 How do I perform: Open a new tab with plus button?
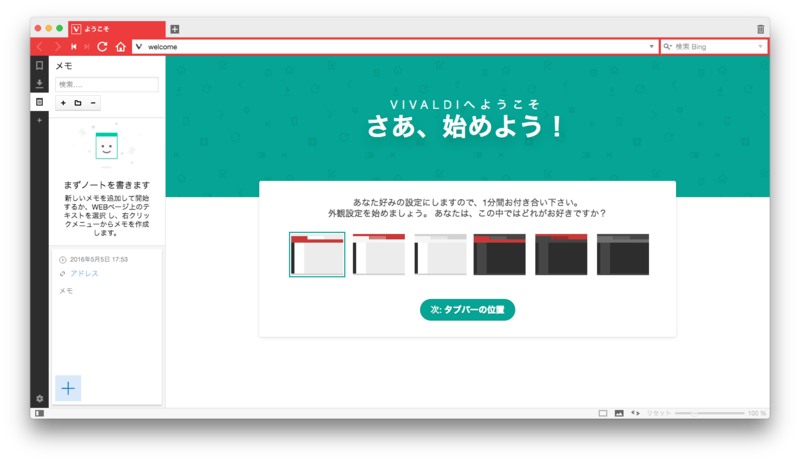[x=174, y=29]
